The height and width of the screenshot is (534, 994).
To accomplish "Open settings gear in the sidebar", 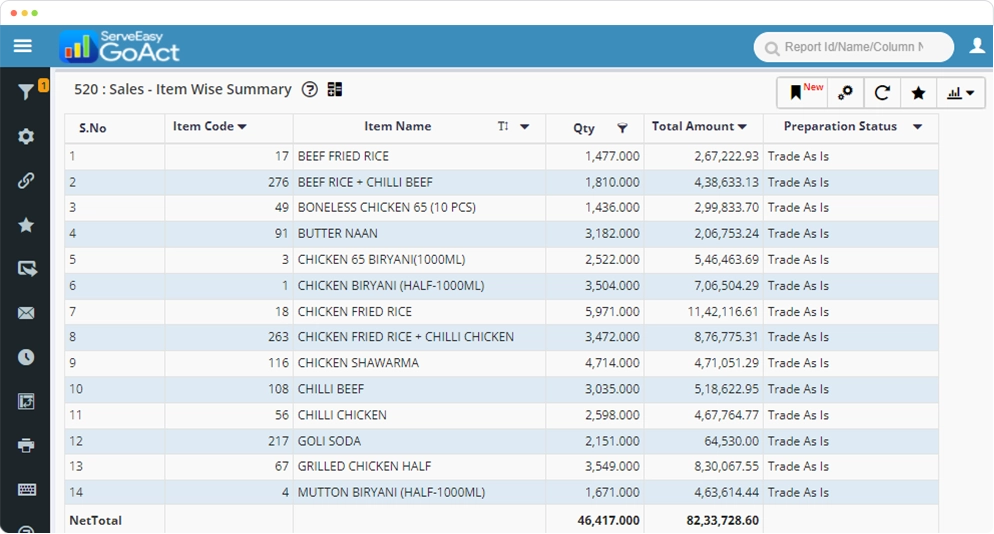I will pos(26,137).
